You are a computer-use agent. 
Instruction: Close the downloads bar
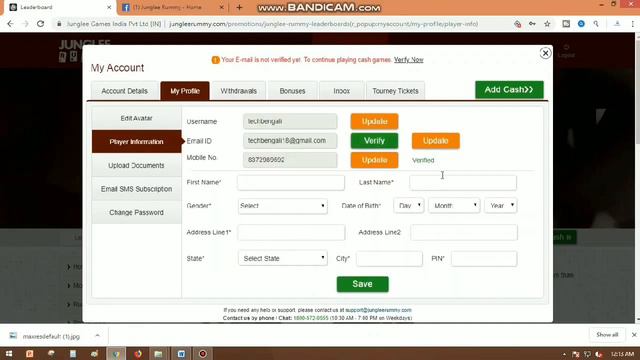click(634, 335)
